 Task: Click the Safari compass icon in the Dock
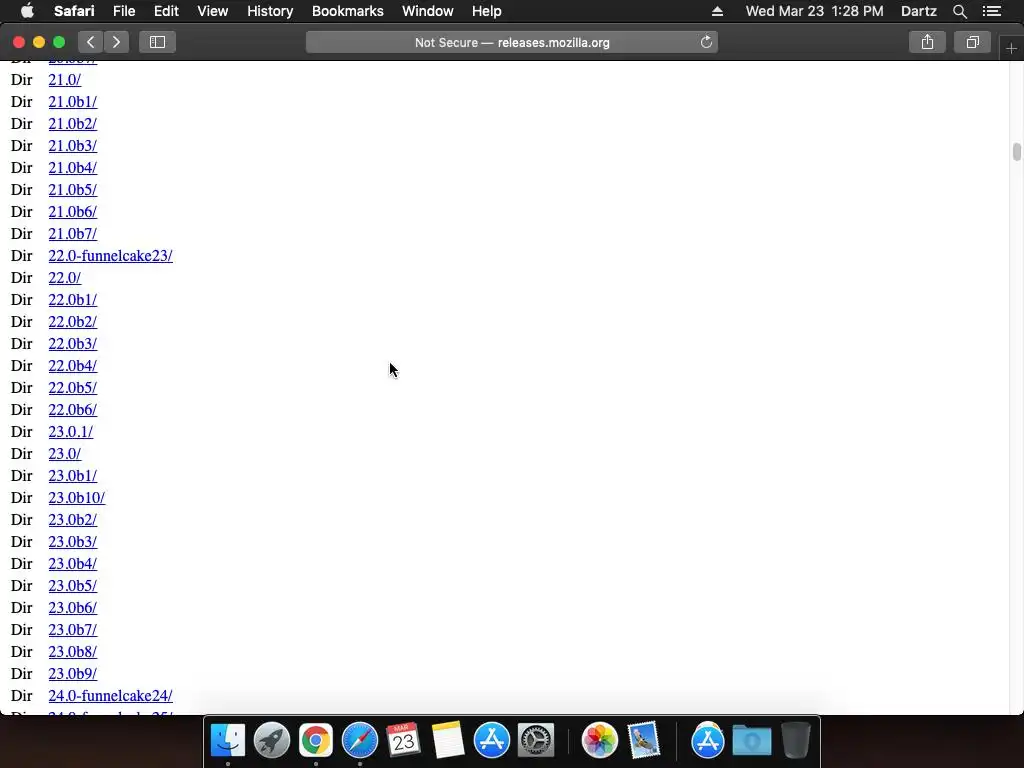pyautogui.click(x=360, y=740)
